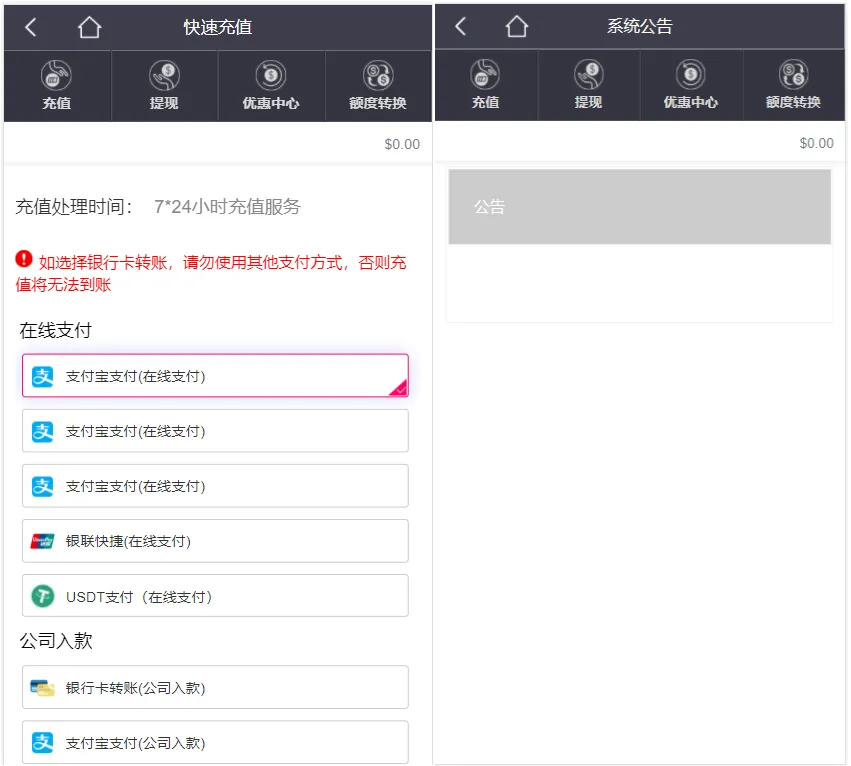
Task: Tap the highlighted Alipay payment field
Action: pyautogui.click(x=215, y=377)
